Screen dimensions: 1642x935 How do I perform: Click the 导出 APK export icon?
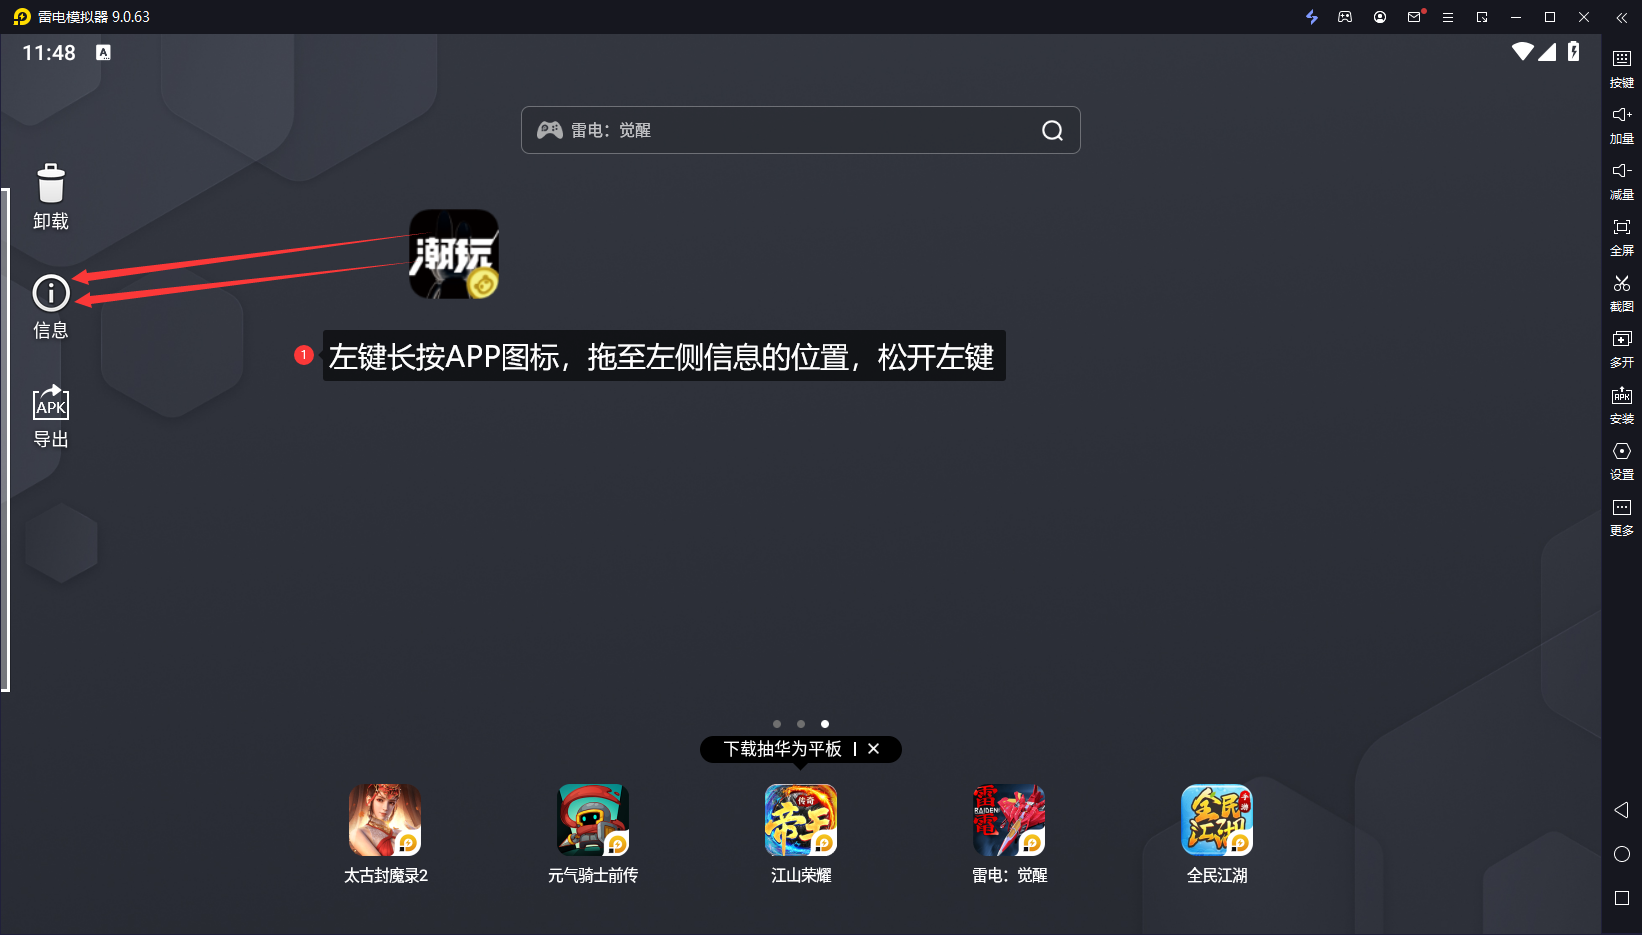coord(51,403)
